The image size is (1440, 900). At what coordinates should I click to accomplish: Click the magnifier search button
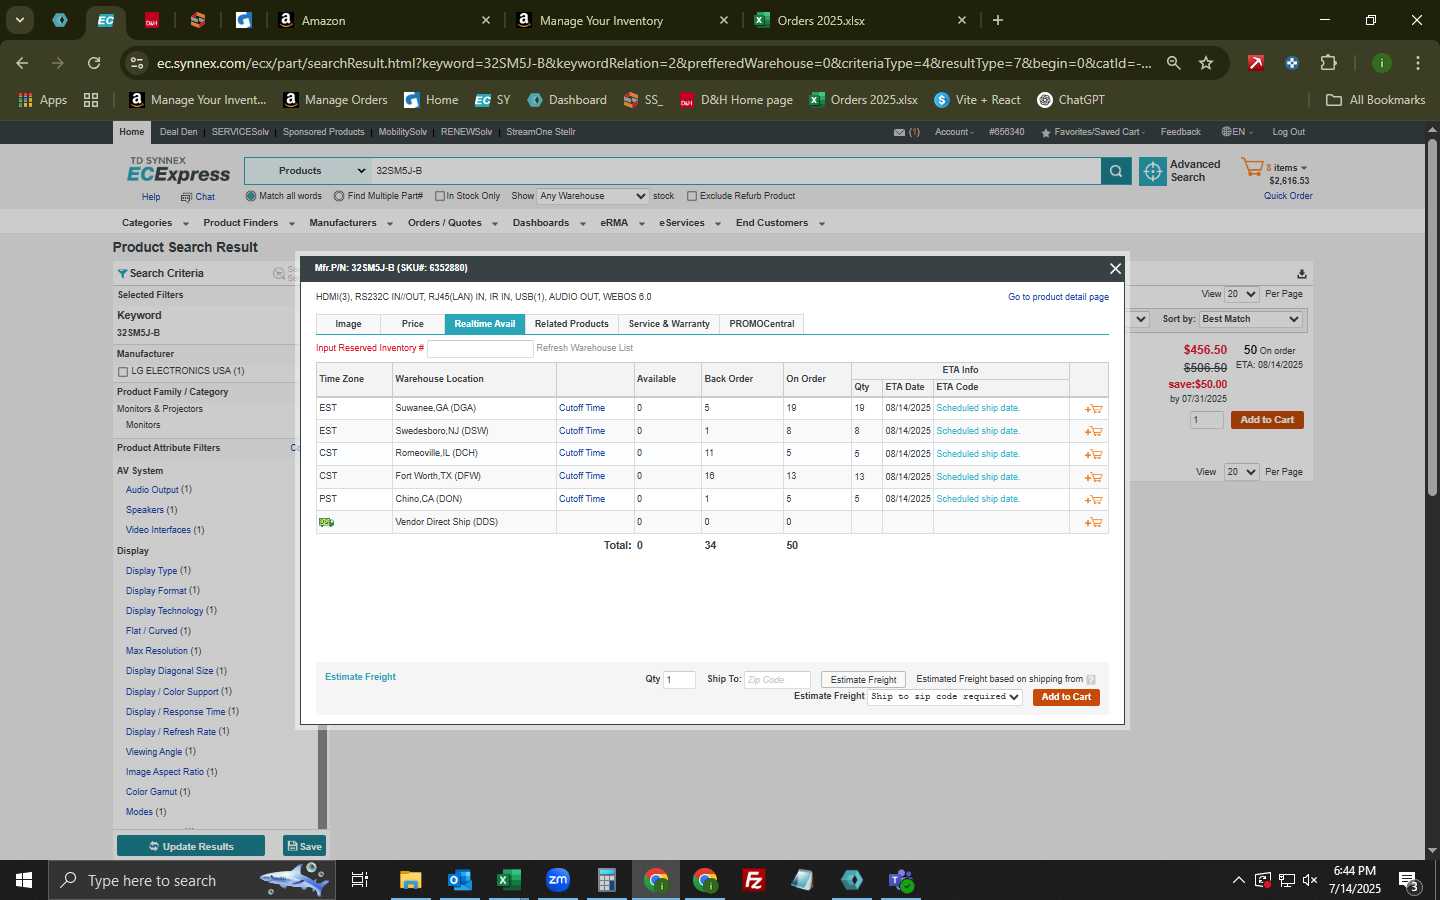click(1116, 172)
